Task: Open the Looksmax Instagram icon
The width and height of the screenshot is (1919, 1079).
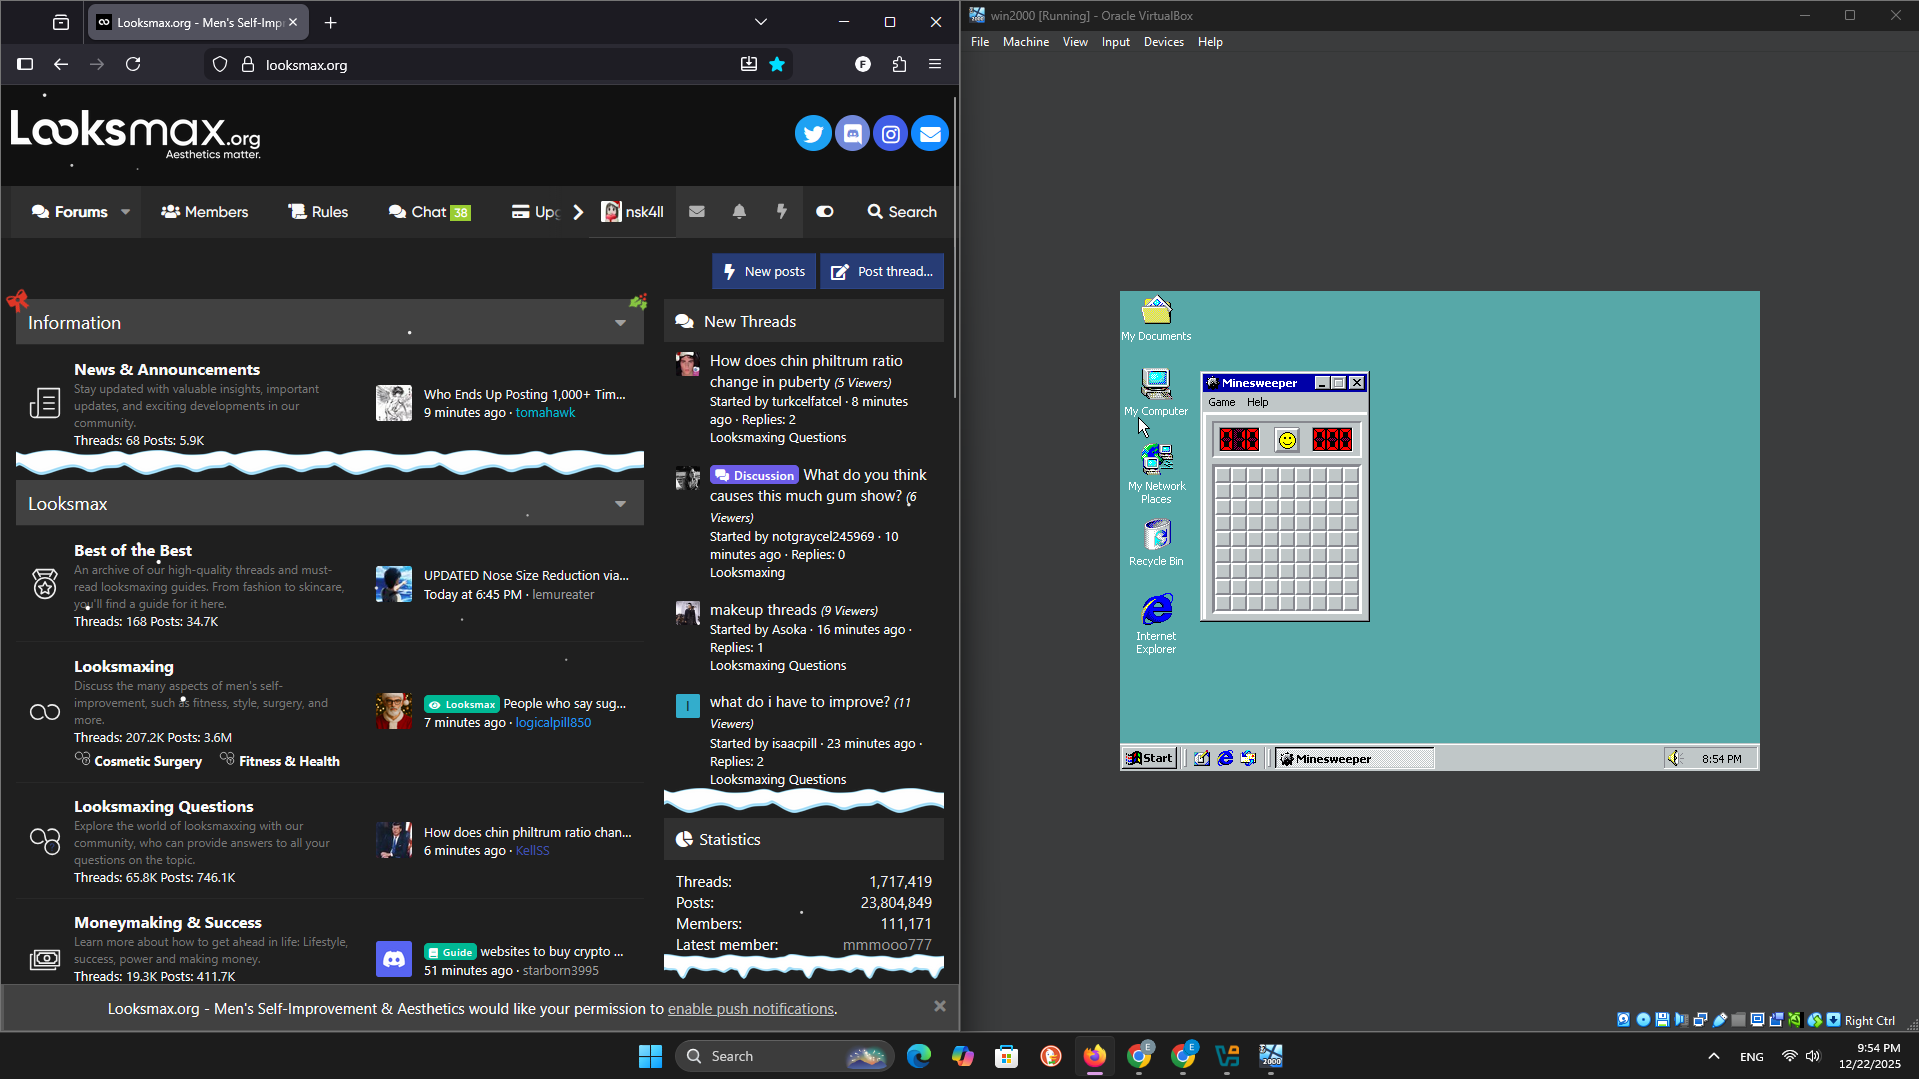Action: tap(890, 132)
